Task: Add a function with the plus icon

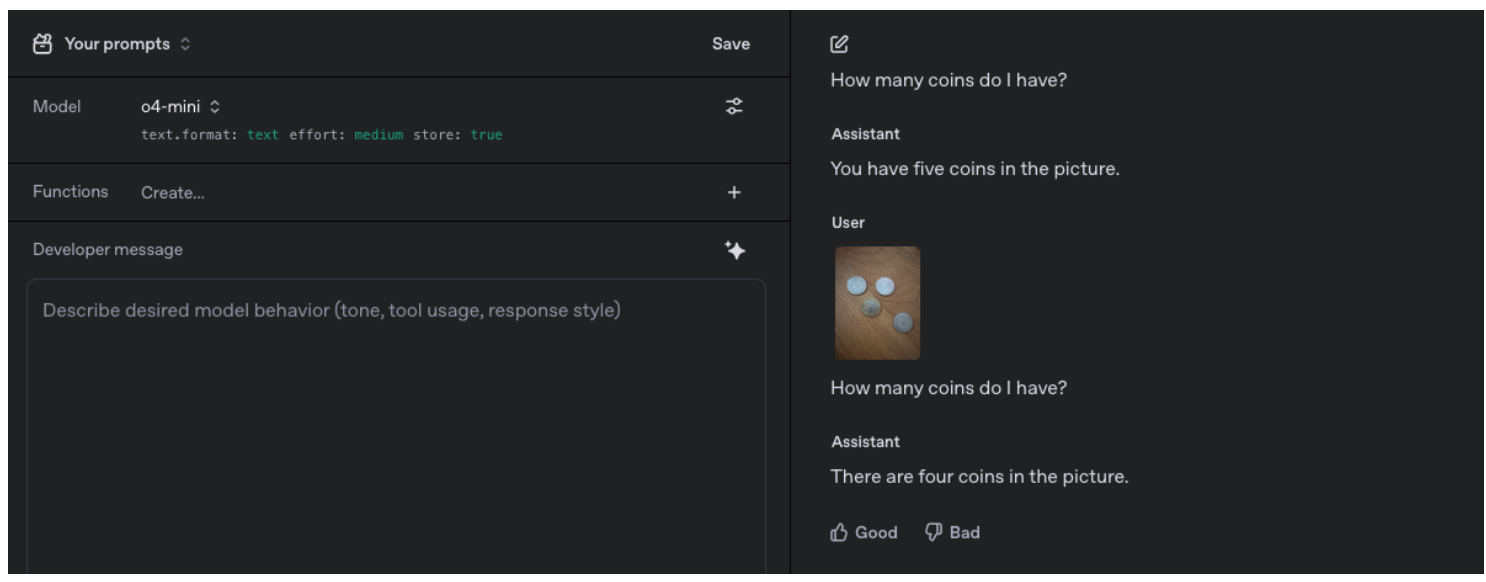Action: coord(734,193)
